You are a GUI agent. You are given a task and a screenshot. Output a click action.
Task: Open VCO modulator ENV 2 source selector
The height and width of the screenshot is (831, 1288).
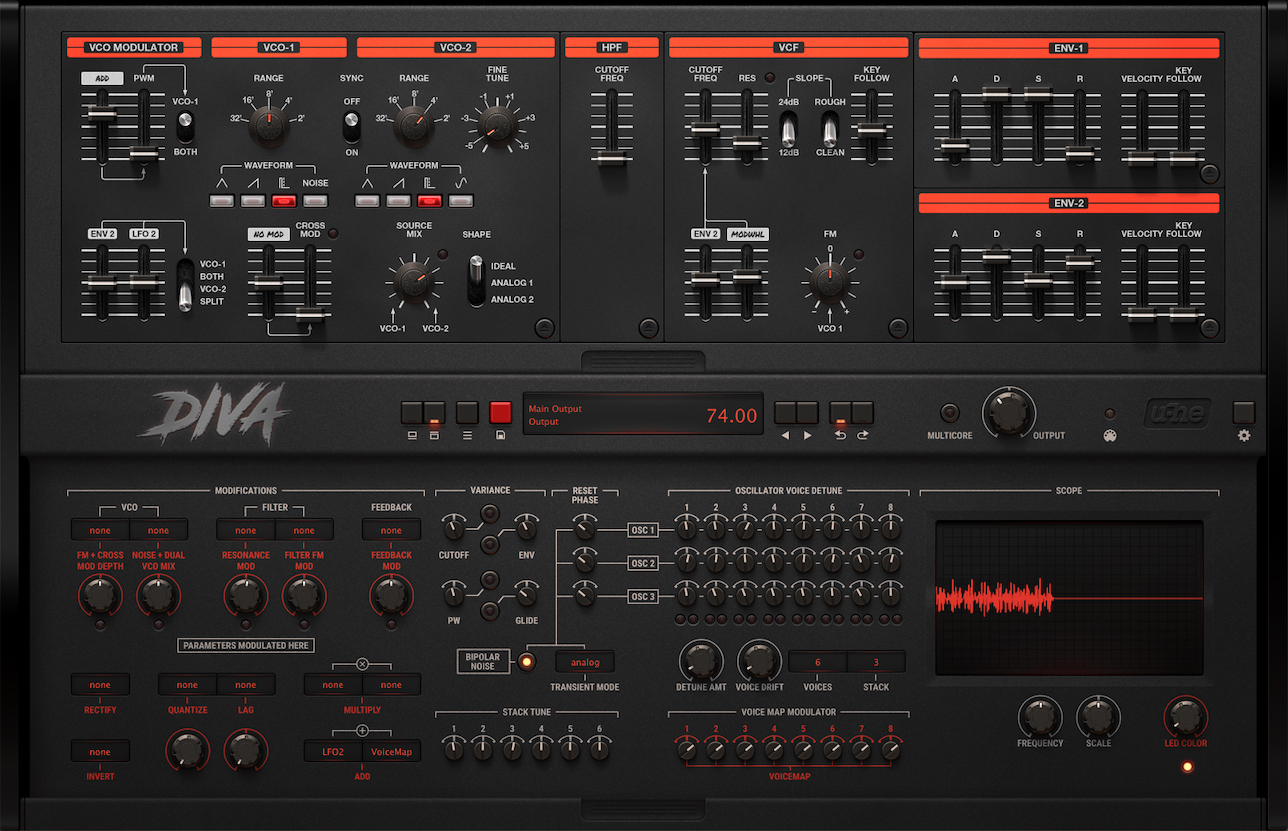(x=103, y=234)
